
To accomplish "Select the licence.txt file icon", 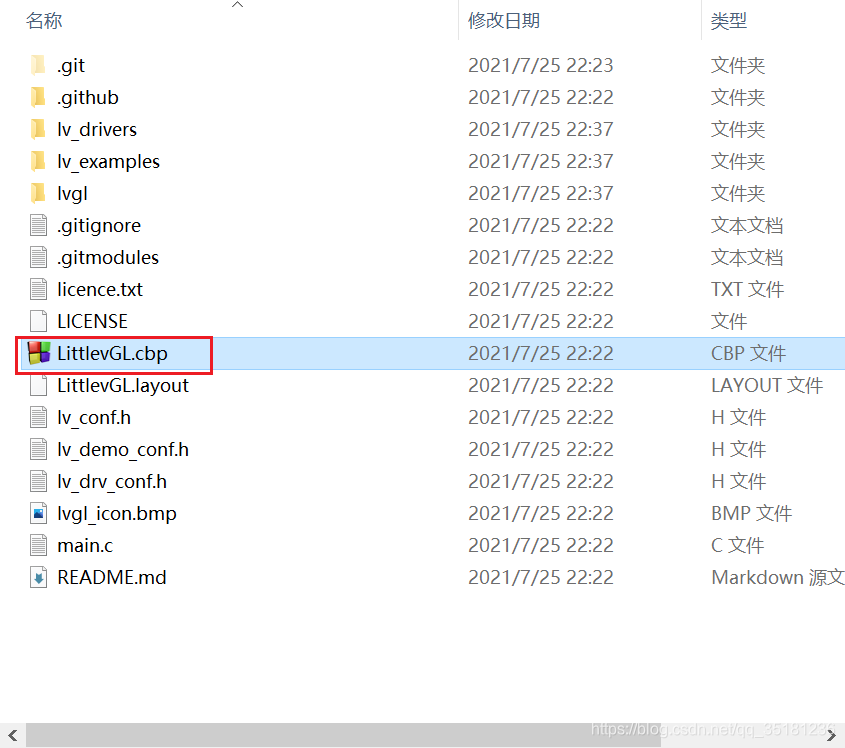I will (x=38, y=289).
